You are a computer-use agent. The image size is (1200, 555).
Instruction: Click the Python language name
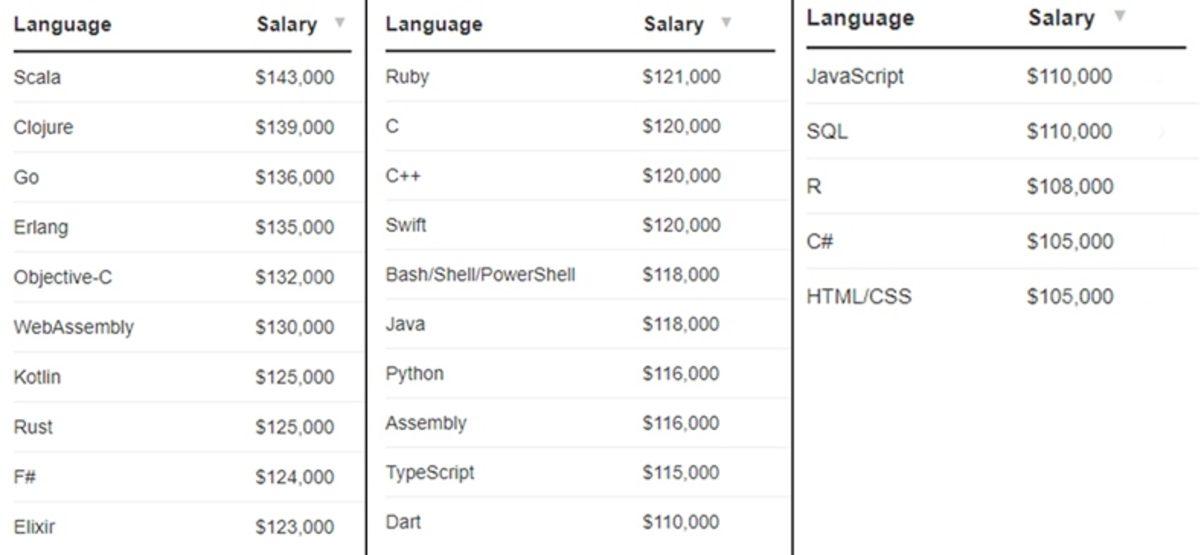point(414,374)
